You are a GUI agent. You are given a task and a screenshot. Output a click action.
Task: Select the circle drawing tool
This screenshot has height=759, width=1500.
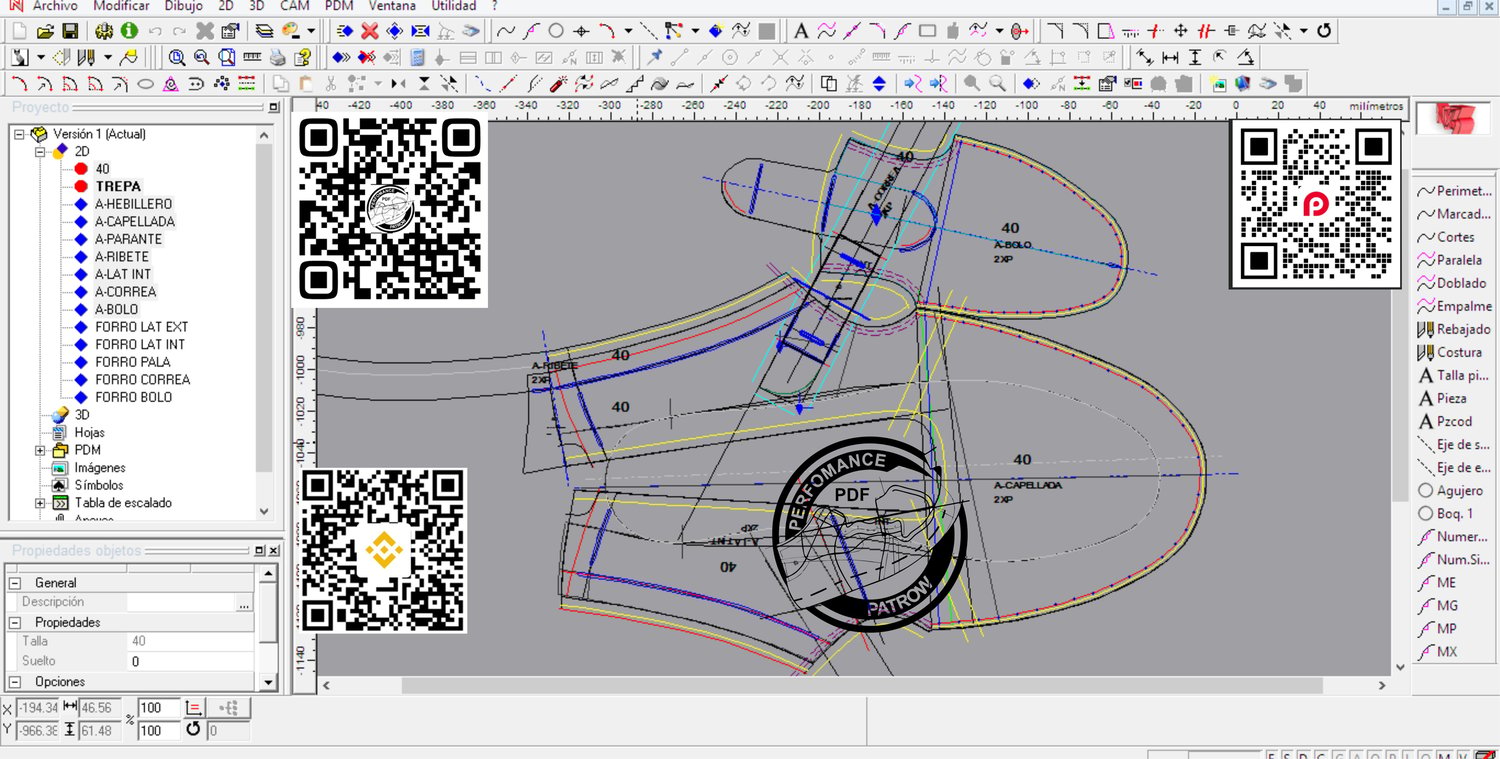tap(556, 31)
